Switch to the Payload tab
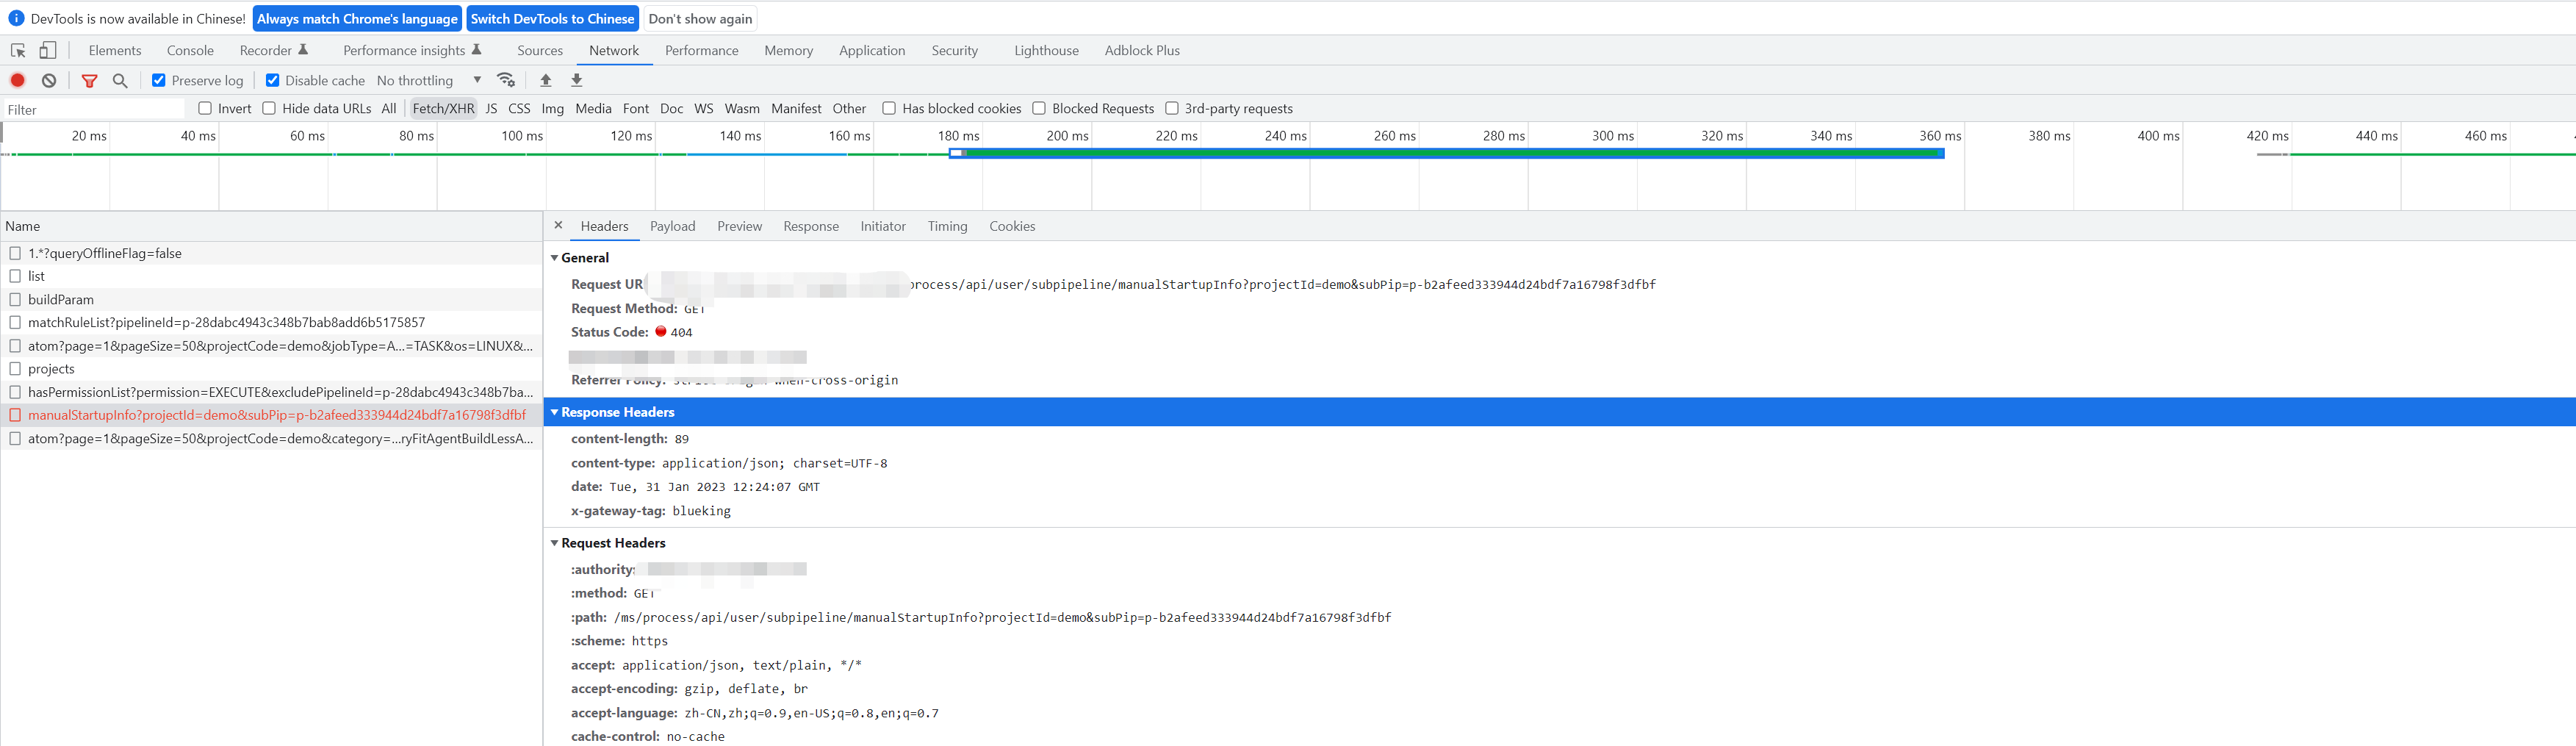This screenshot has width=2576, height=746. pyautogui.click(x=672, y=226)
